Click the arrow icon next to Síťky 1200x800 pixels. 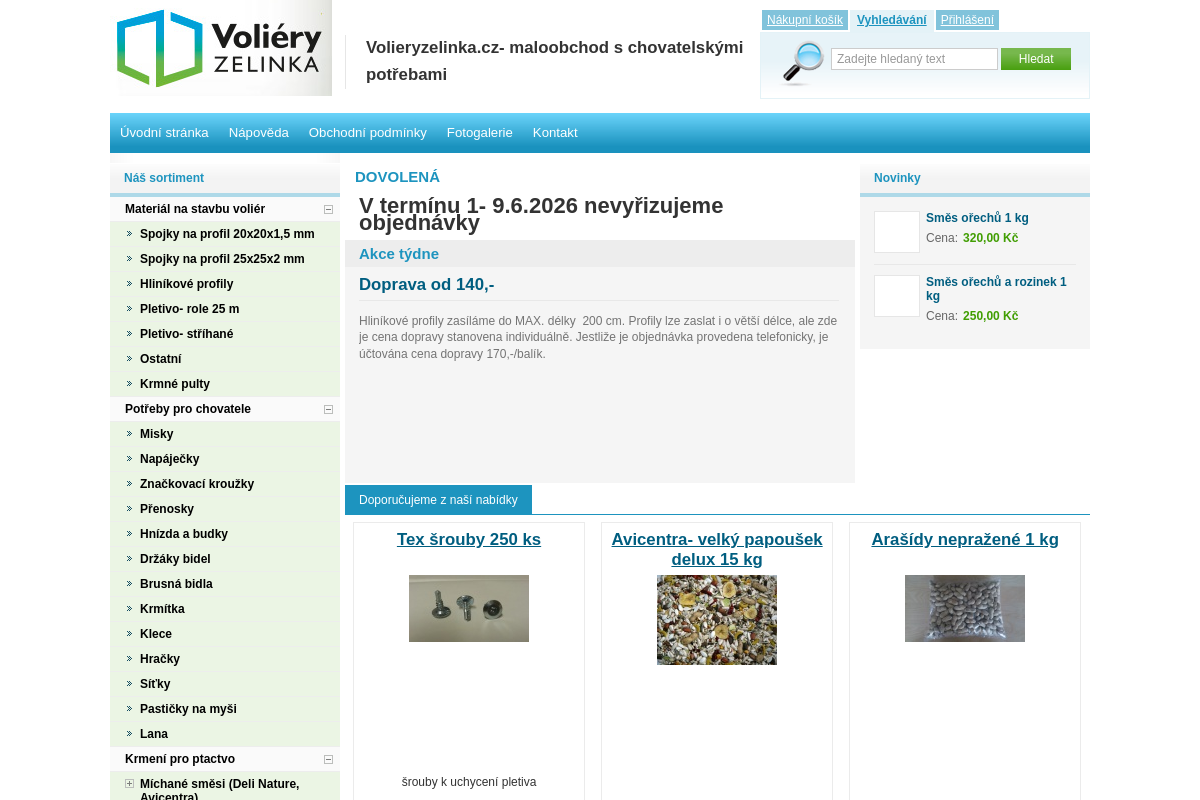tap(129, 684)
